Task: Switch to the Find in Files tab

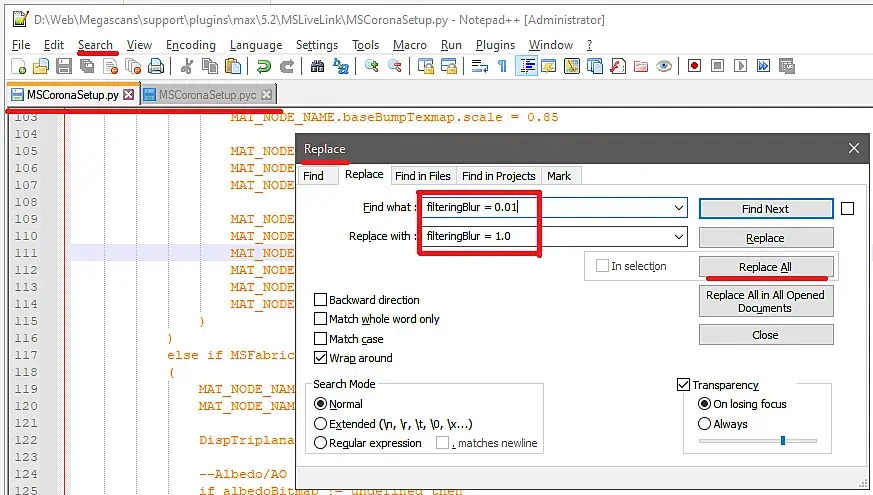Action: (423, 176)
